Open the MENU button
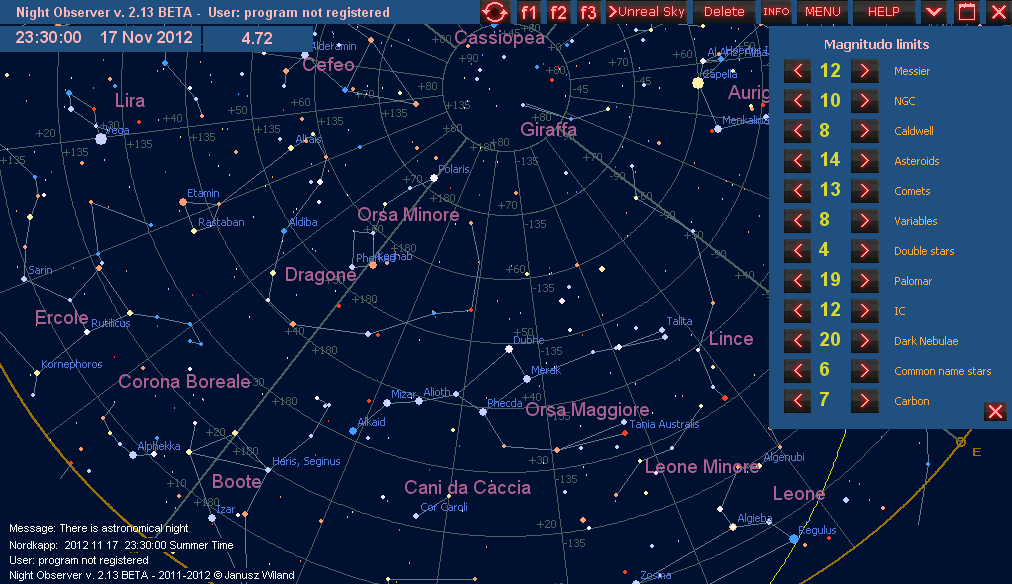 coord(823,12)
